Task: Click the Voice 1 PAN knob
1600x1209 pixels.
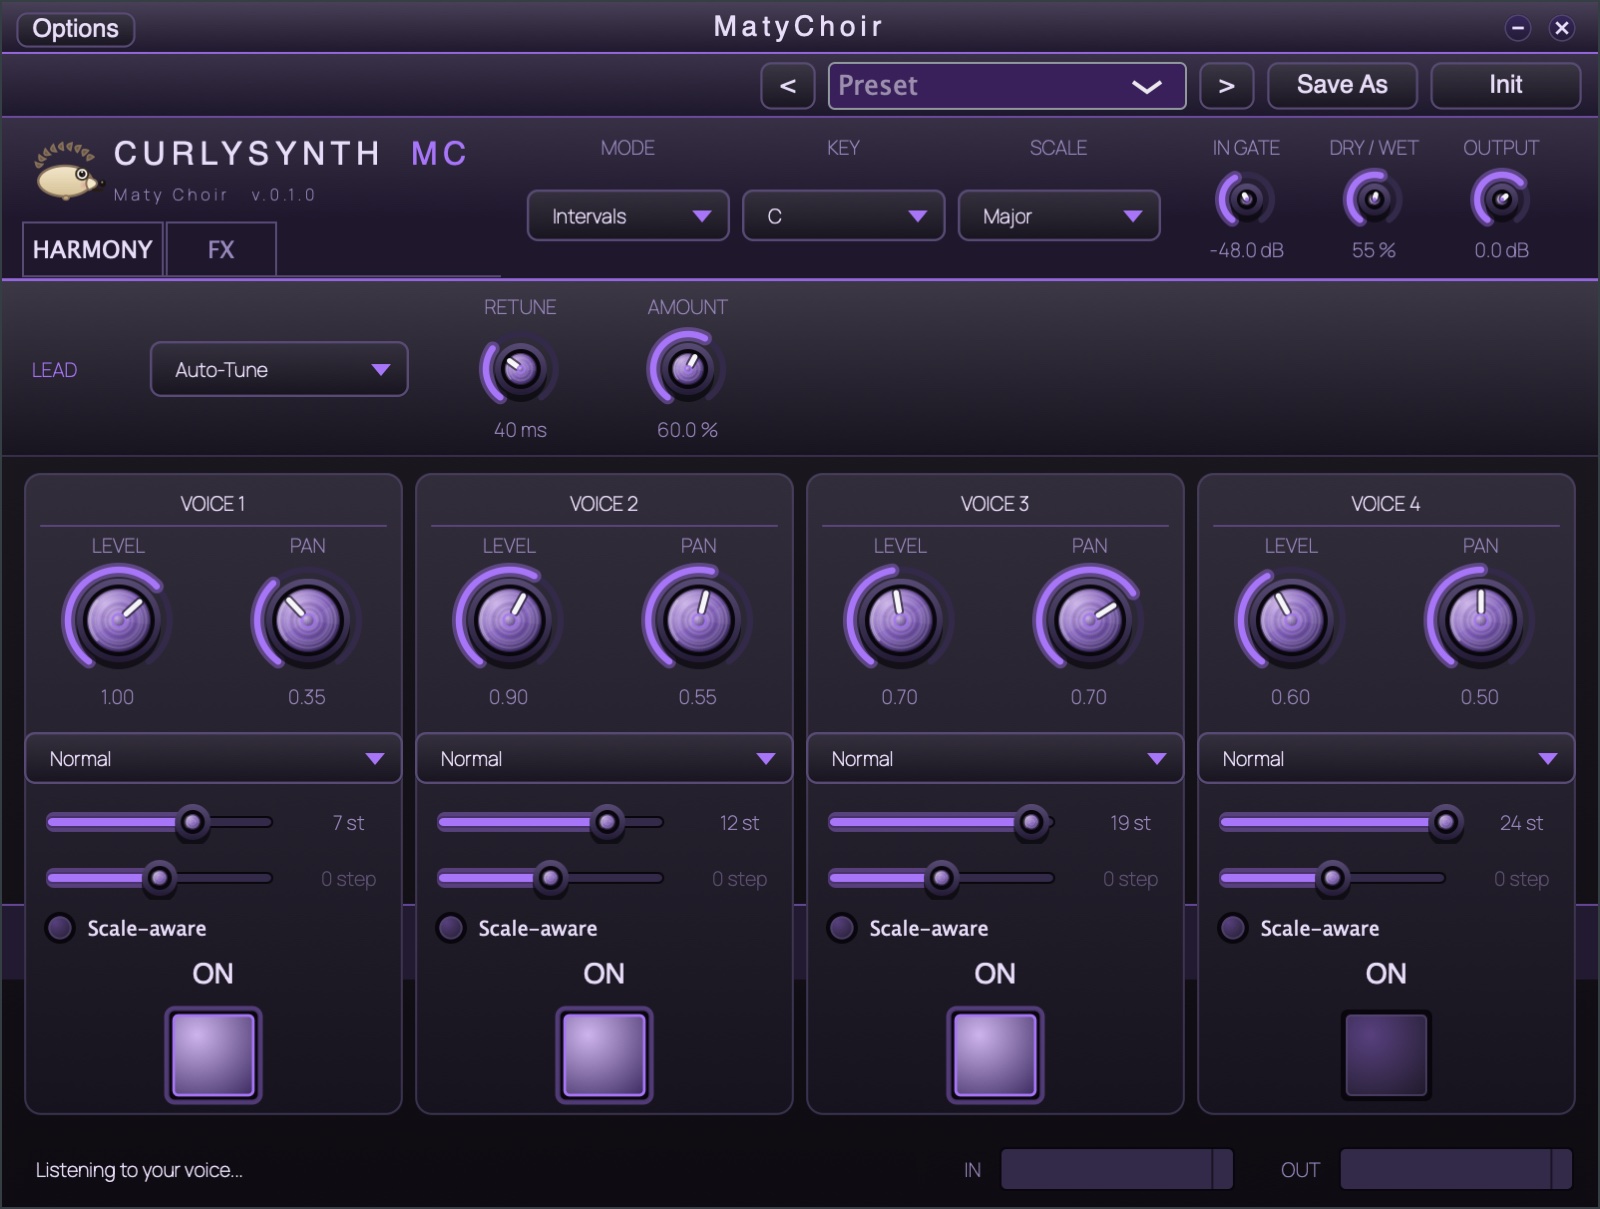Action: [307, 619]
